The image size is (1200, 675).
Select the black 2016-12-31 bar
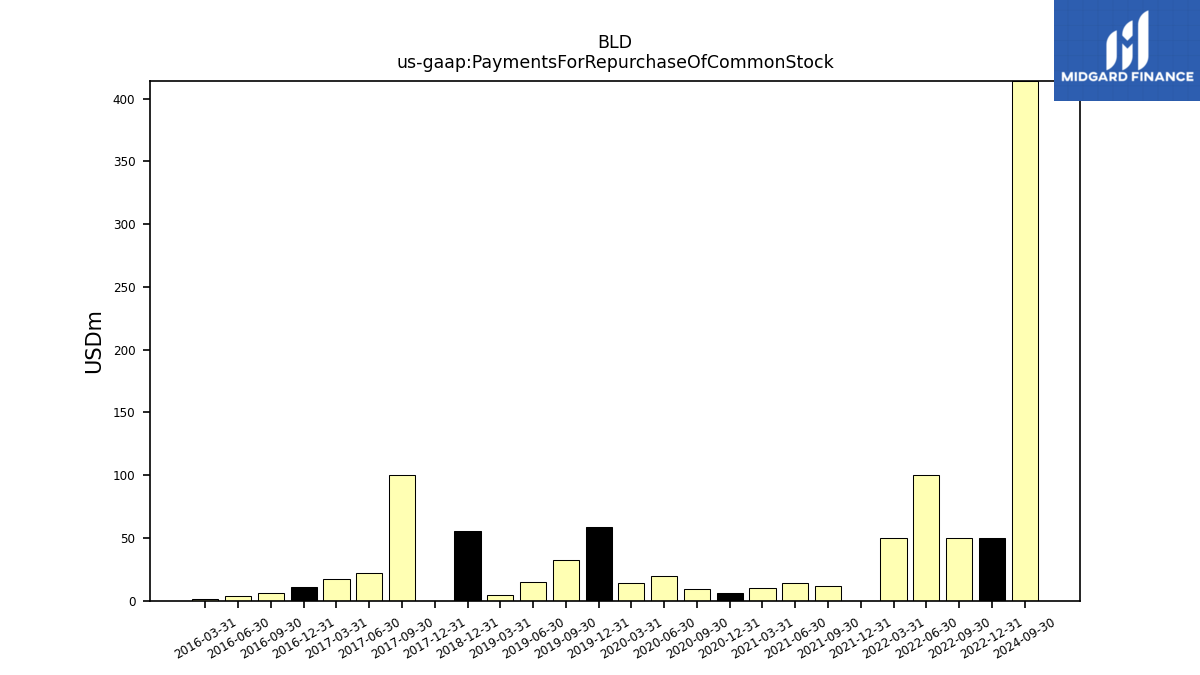304,594
